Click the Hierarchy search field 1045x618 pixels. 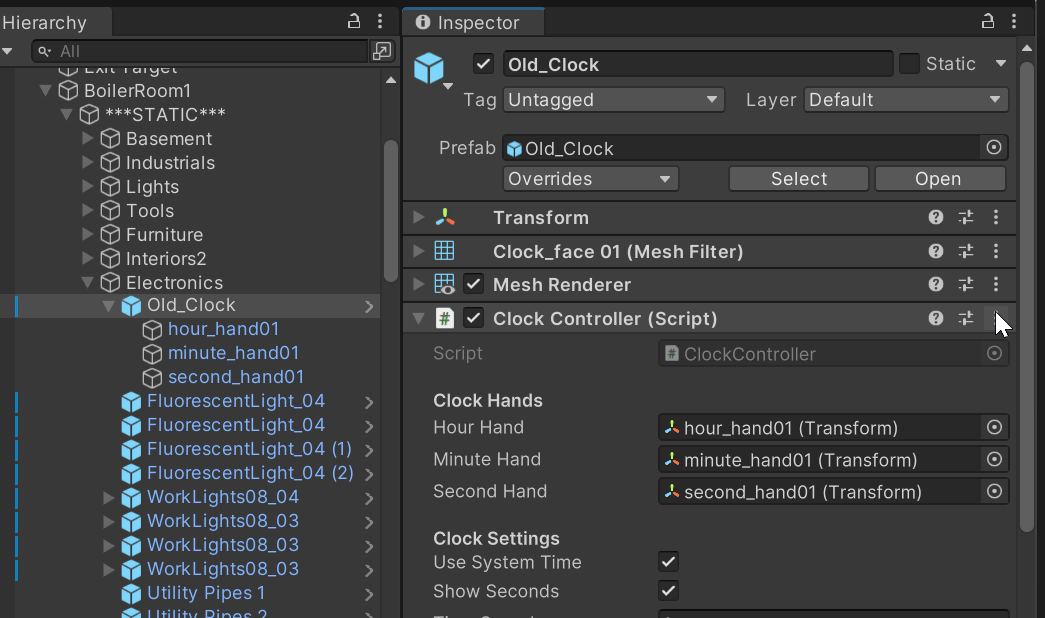(x=200, y=51)
